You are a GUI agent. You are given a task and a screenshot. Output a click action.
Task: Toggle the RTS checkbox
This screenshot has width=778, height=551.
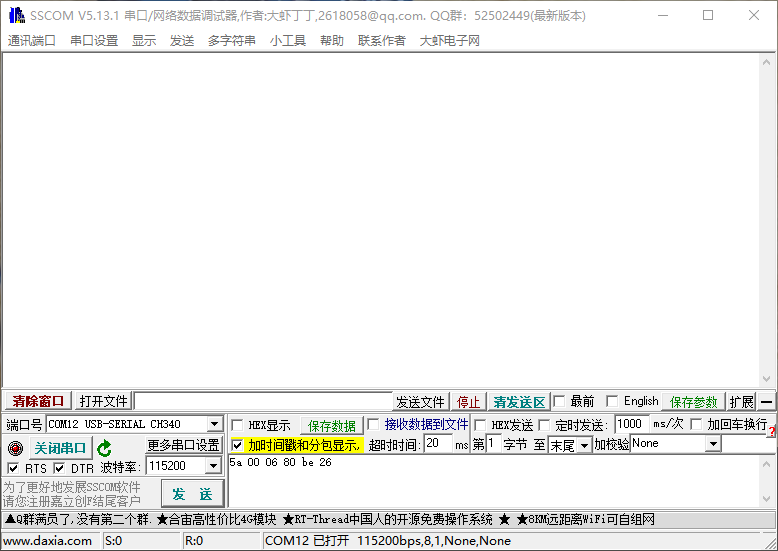[x=13, y=468]
